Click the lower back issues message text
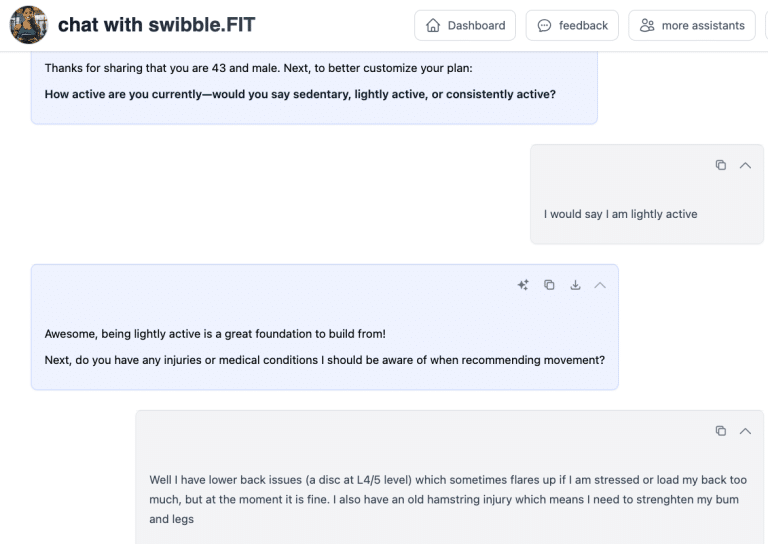 click(447, 499)
